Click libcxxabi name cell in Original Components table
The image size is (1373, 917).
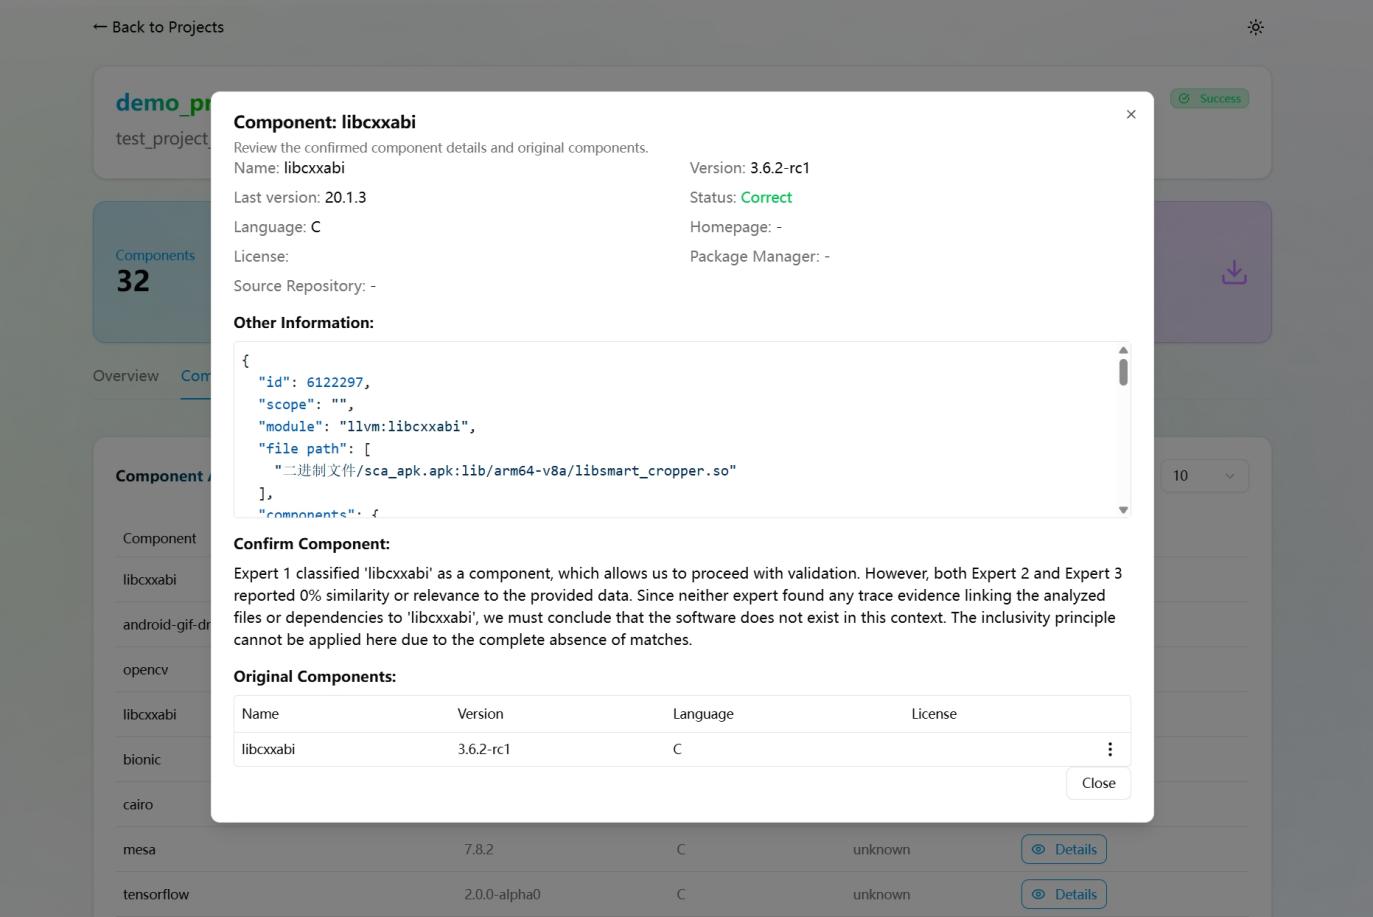pyautogui.click(x=268, y=749)
